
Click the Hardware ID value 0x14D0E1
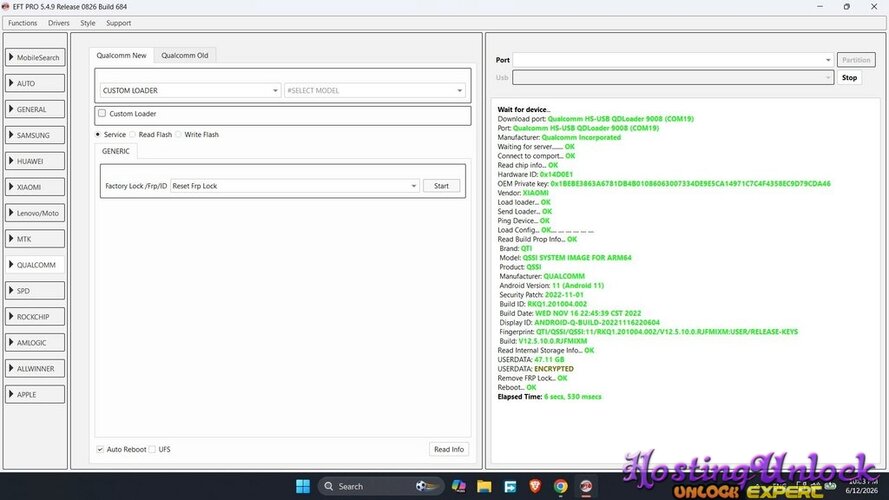[x=556, y=175]
